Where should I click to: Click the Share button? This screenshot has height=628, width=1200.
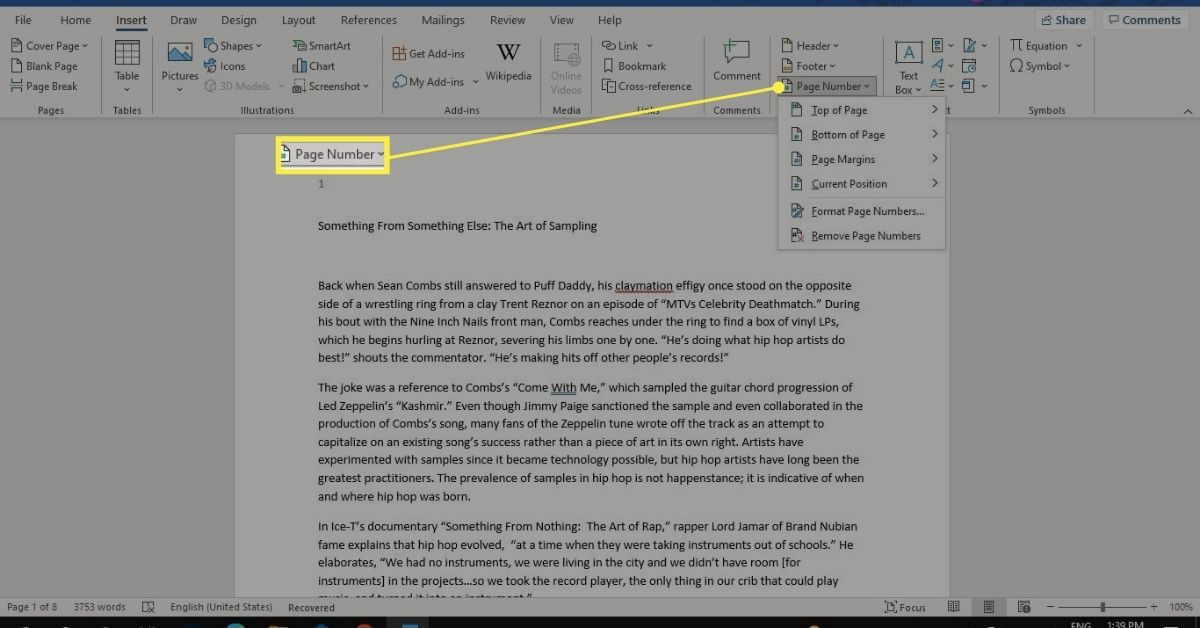click(x=1063, y=20)
